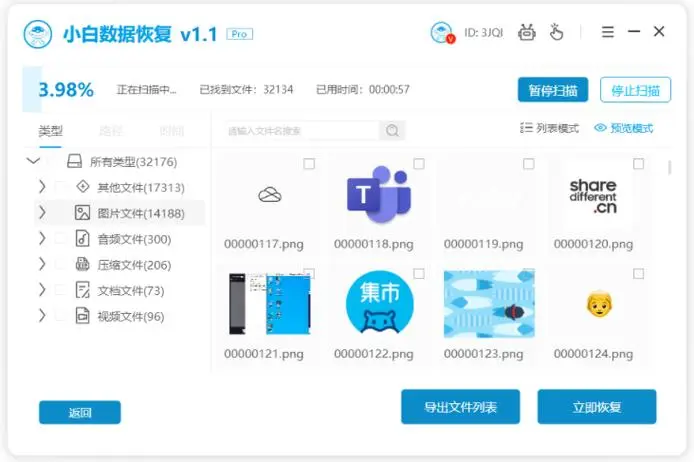694x462 pixels.
Task: Click 停止扫描 to stop scanning
Action: [636, 90]
